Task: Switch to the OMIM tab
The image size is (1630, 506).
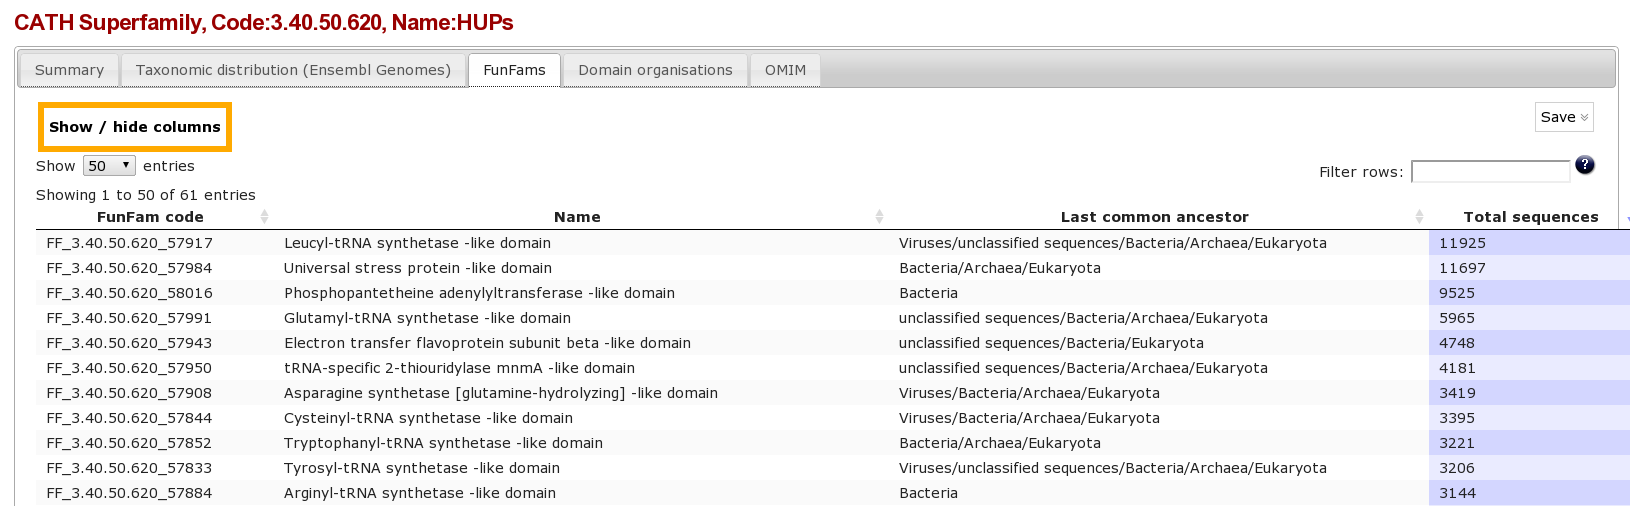Action: click(785, 70)
